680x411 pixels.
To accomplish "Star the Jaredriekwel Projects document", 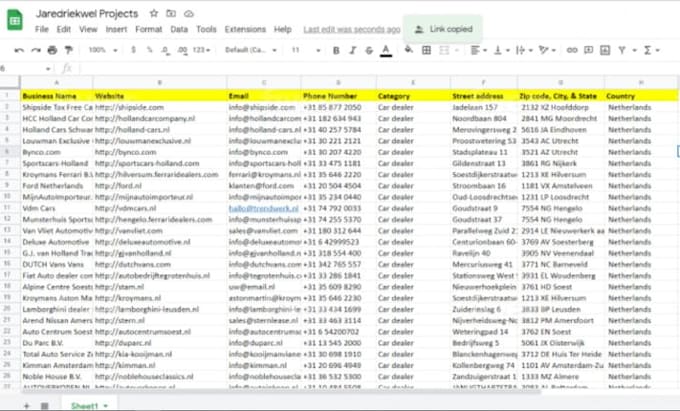I will (154, 13).
